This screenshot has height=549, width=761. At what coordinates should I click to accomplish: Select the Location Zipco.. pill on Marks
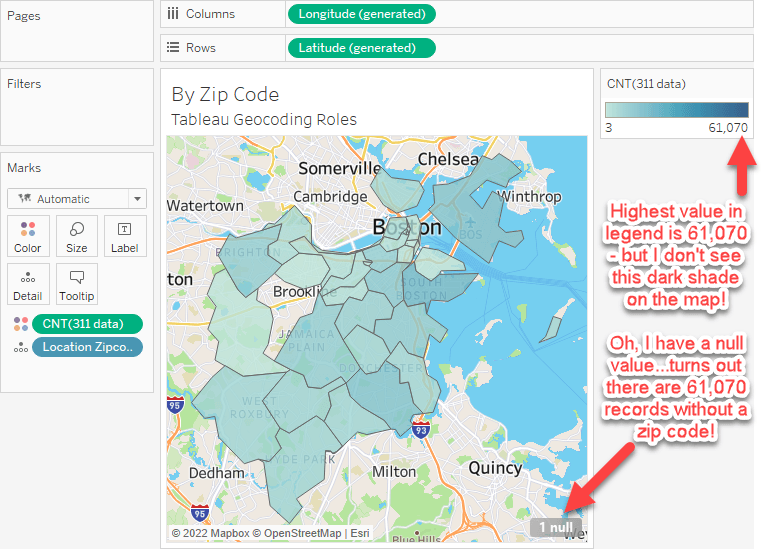[x=87, y=347]
